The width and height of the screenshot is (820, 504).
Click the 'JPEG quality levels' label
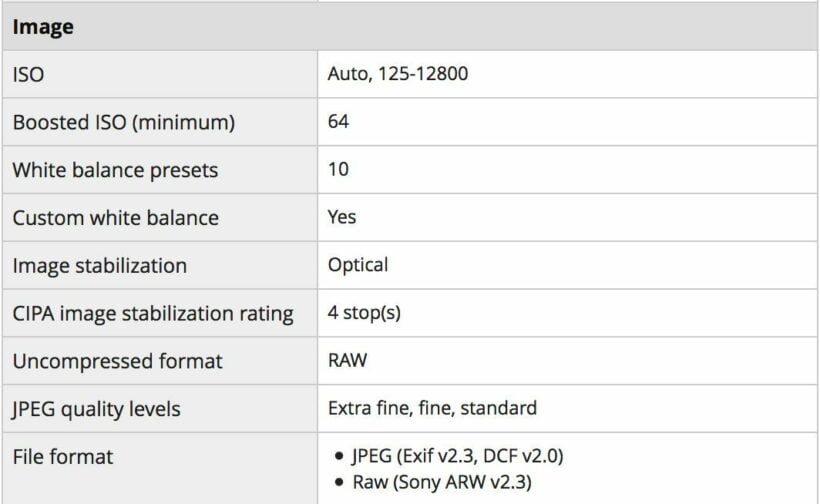click(x=96, y=409)
